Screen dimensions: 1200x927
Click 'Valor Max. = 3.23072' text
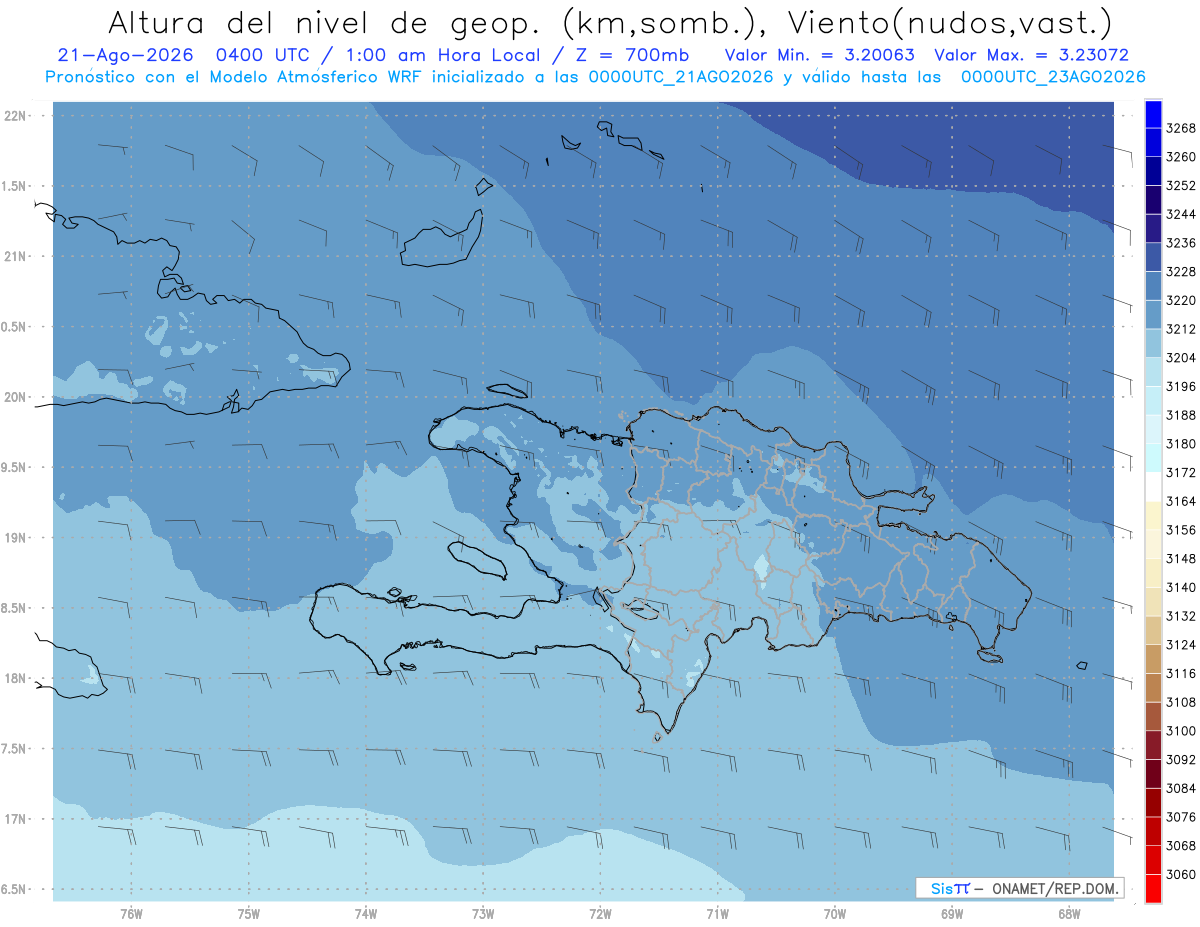[x=1032, y=56]
